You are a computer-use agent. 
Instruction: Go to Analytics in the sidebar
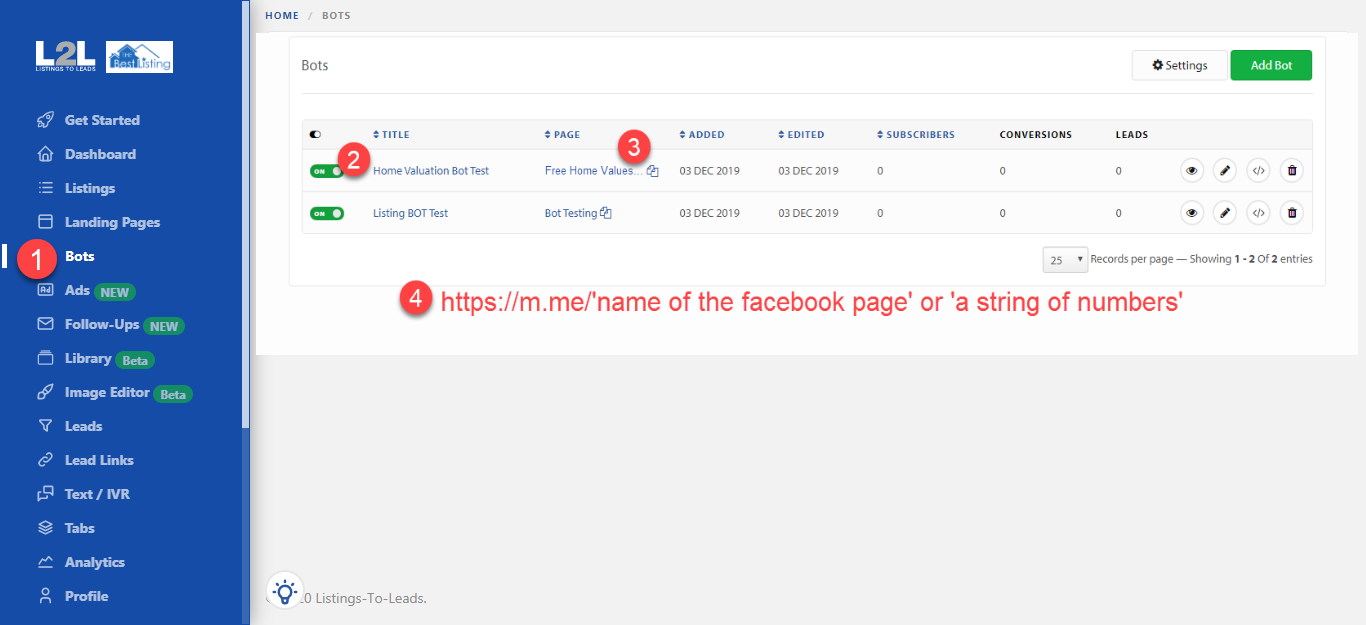94,562
